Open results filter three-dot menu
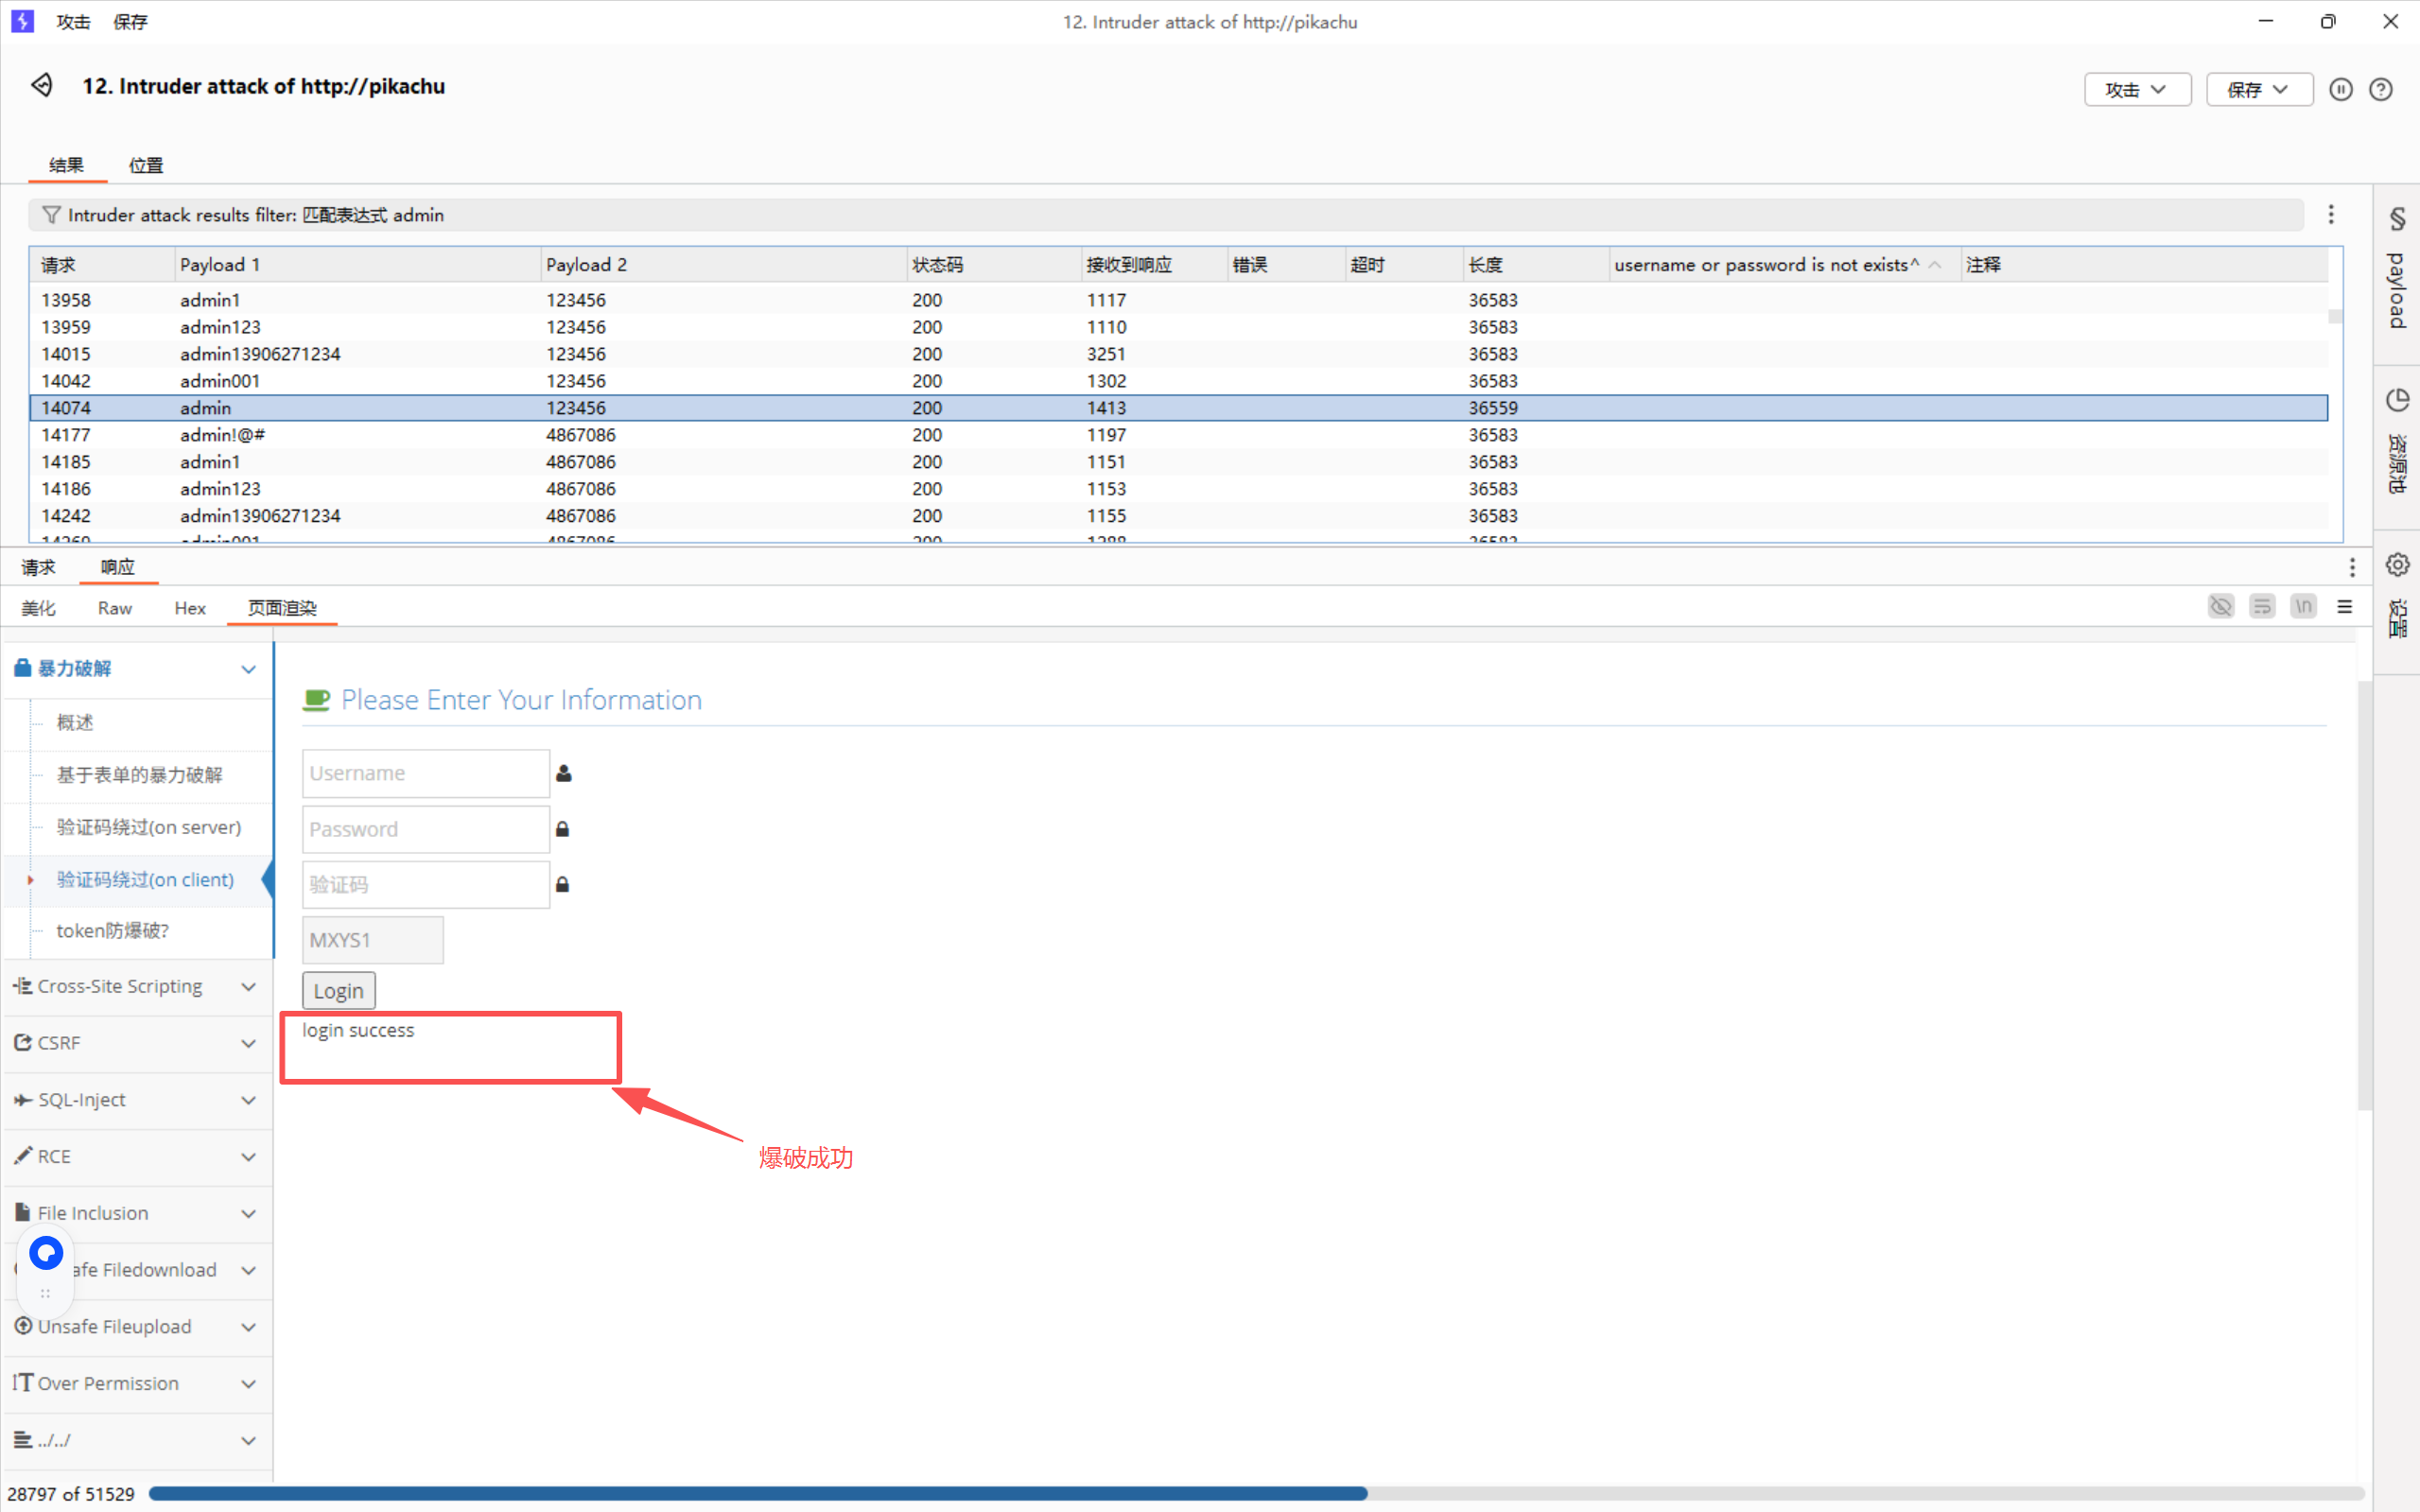The image size is (2420, 1512). coord(2331,215)
